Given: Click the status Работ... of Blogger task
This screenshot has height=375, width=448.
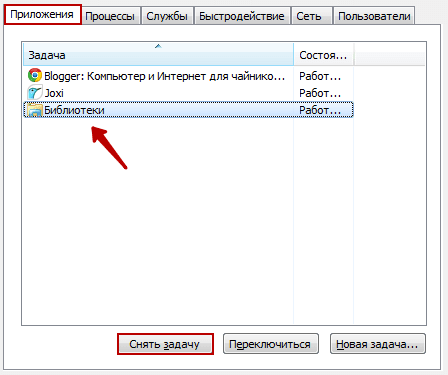Looking at the screenshot, I should [x=320, y=76].
